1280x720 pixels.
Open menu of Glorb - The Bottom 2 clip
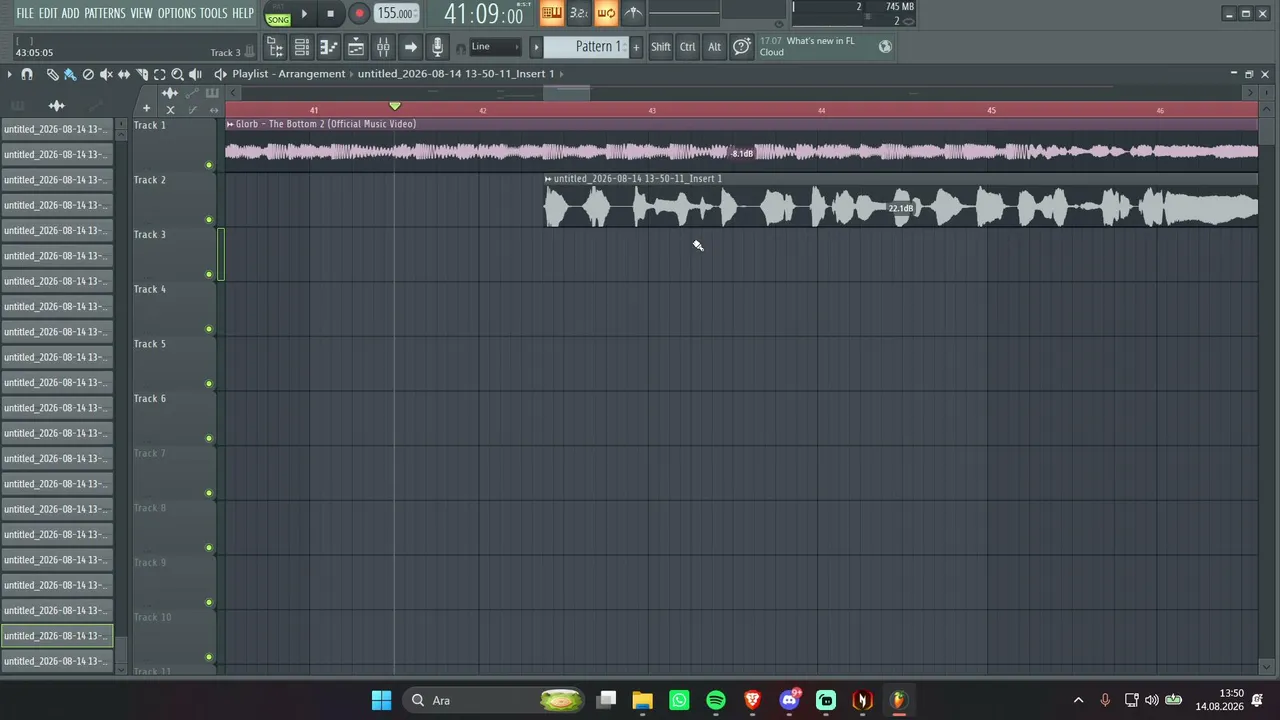coord(230,124)
